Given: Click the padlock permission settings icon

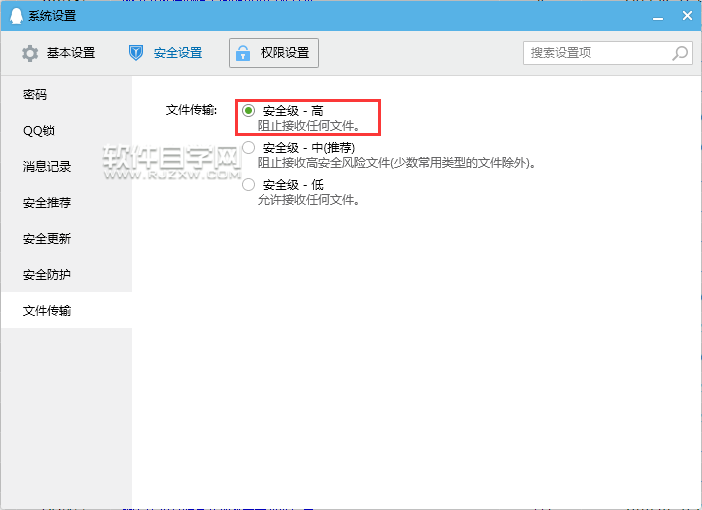Looking at the screenshot, I should point(243,53).
